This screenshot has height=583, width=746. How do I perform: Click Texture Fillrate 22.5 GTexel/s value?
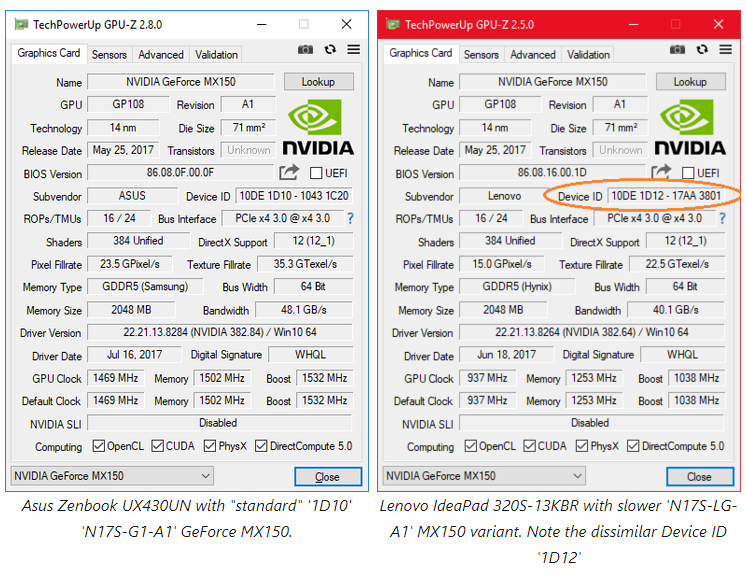coord(677,264)
